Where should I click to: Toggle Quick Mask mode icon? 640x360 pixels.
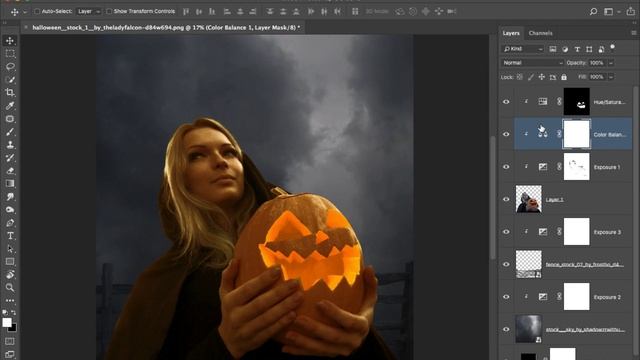(x=10, y=341)
